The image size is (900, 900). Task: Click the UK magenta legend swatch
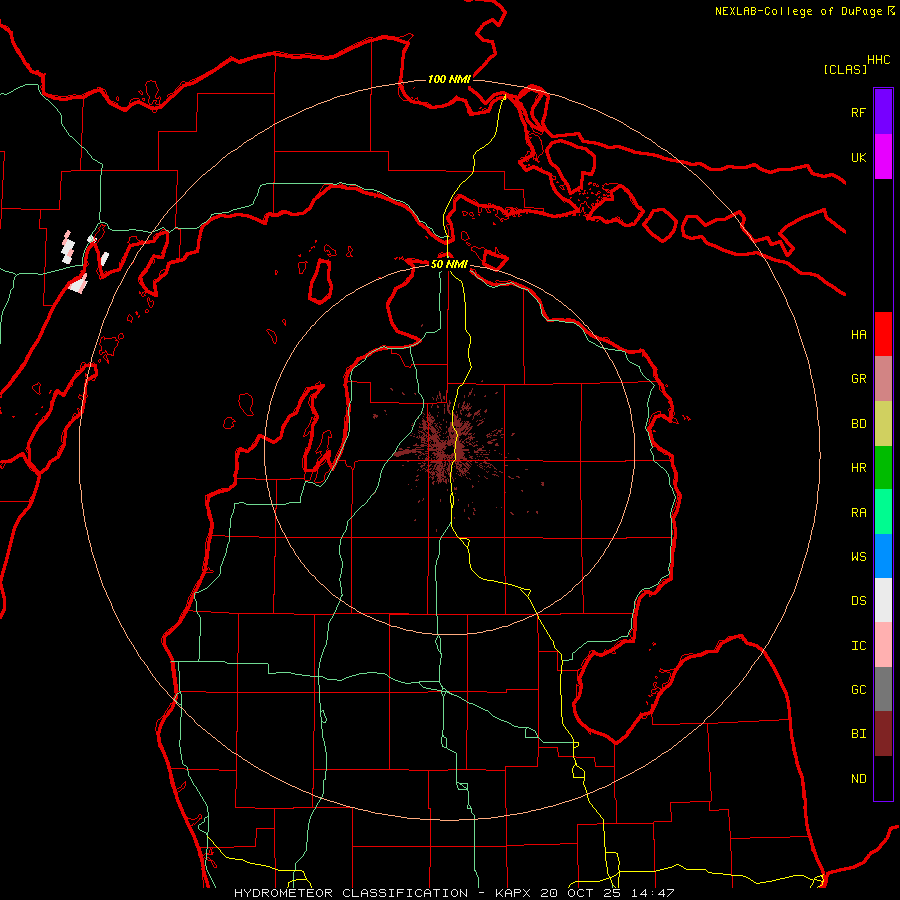883,157
